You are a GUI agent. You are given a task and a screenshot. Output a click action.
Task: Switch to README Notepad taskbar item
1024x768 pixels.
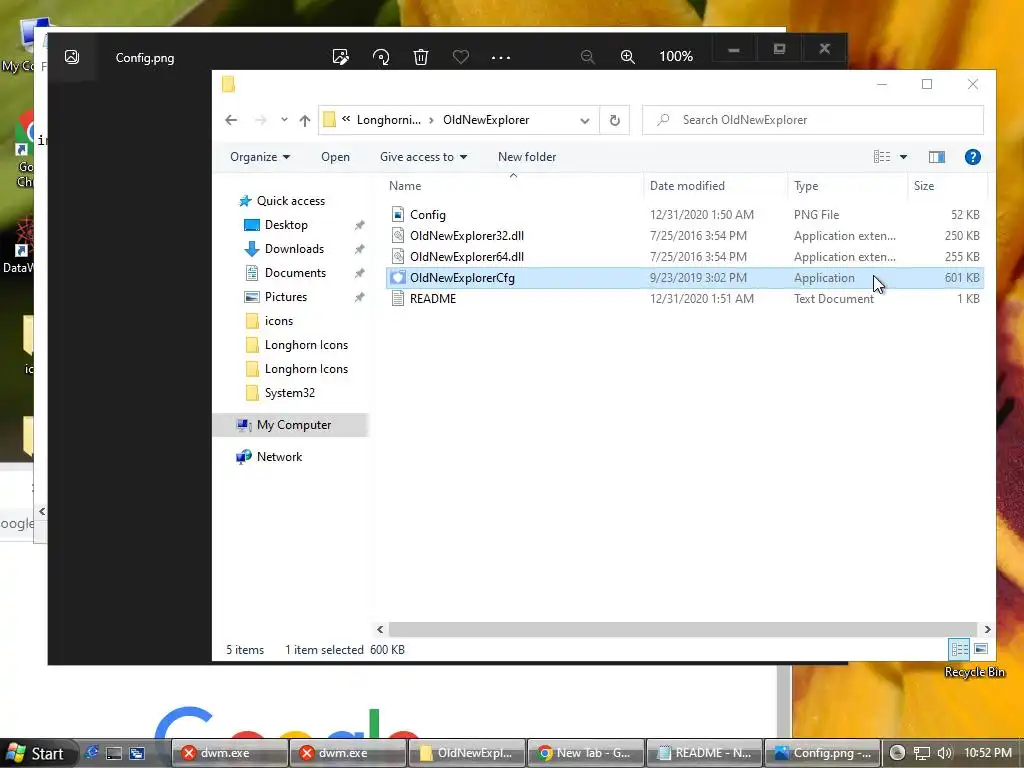pyautogui.click(x=704, y=753)
